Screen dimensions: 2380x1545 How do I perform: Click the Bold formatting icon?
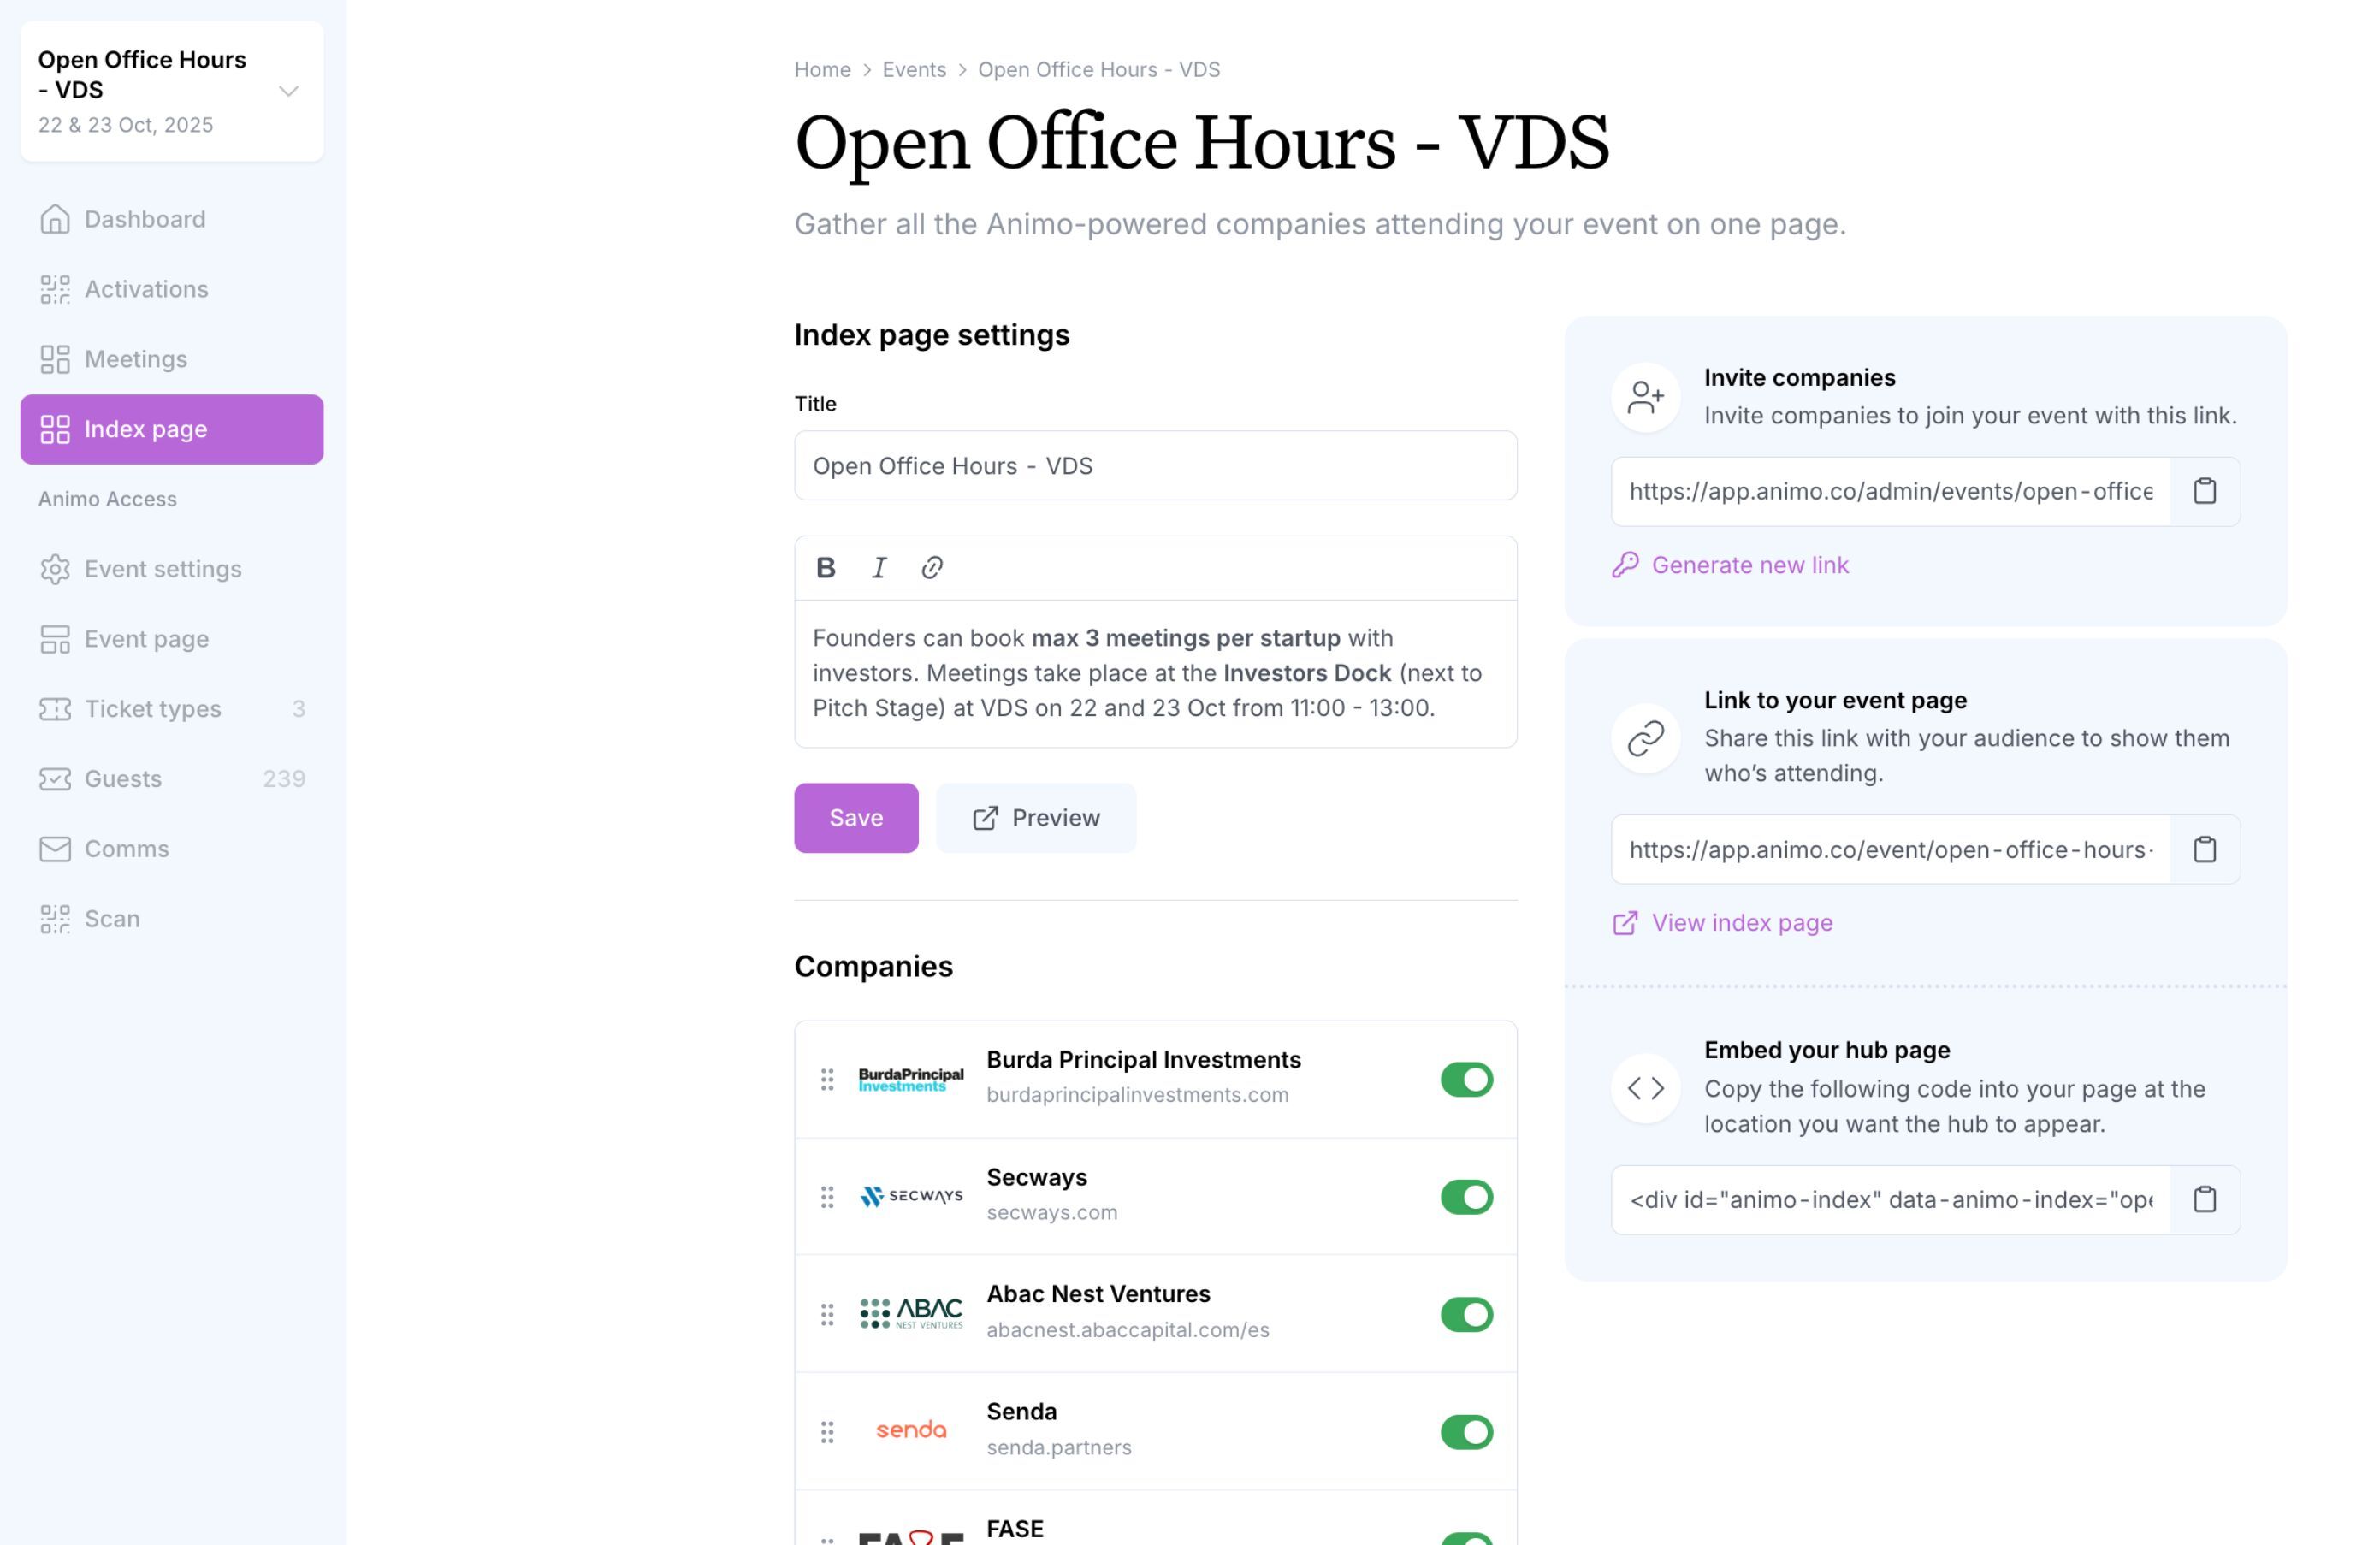click(x=825, y=568)
